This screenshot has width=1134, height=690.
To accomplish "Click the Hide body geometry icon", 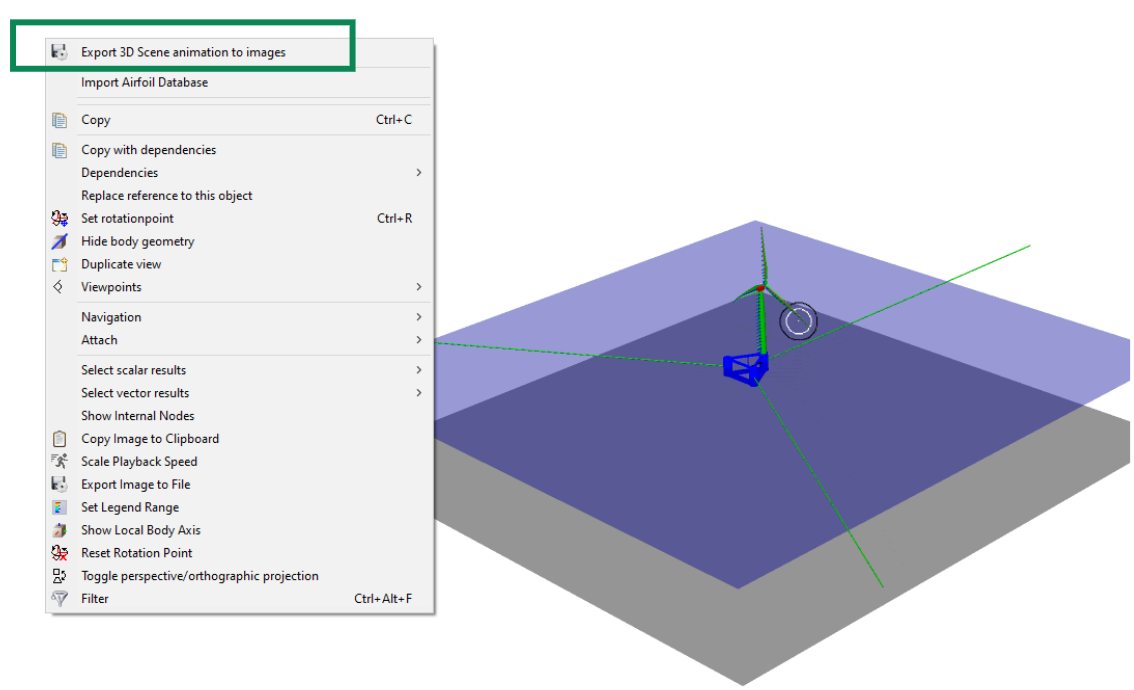I will tap(59, 241).
